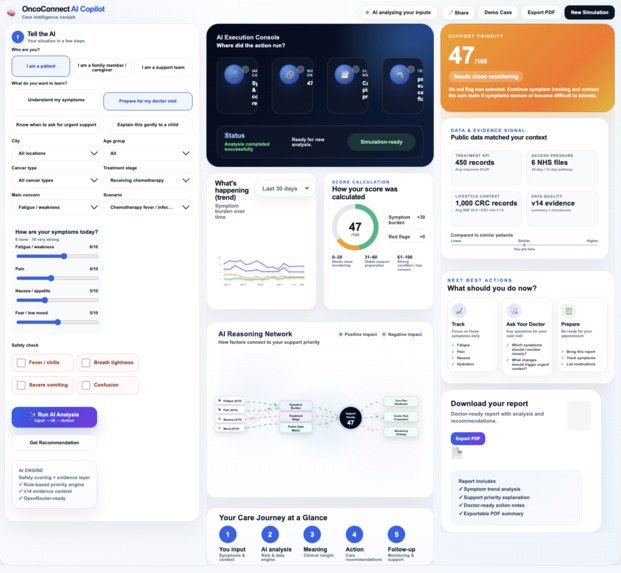Open the Main concern Fatigue / weakness dropdown
Screen dimensions: 621x573
(56, 207)
